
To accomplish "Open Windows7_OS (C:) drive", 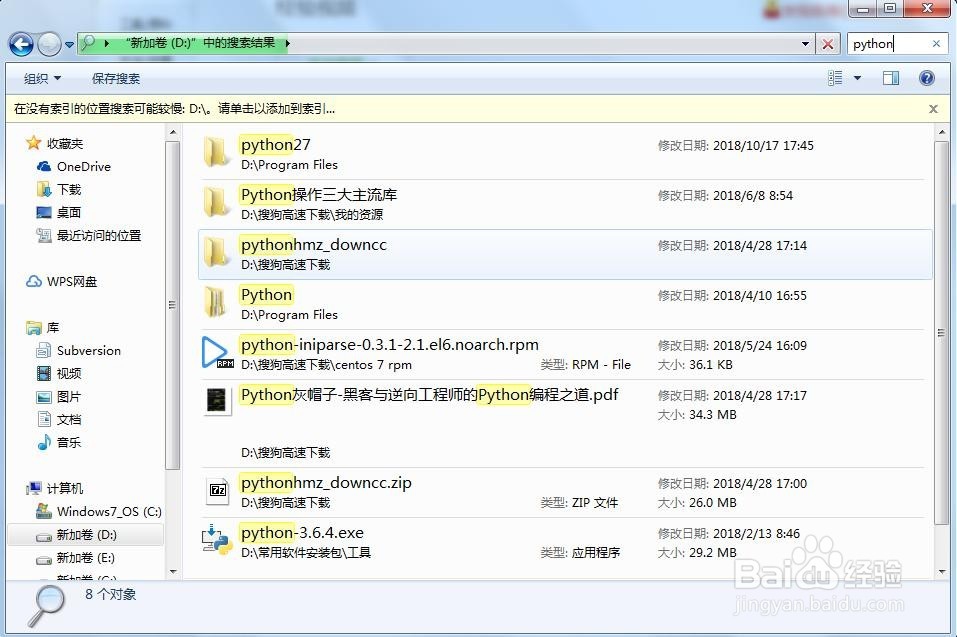I will [98, 511].
